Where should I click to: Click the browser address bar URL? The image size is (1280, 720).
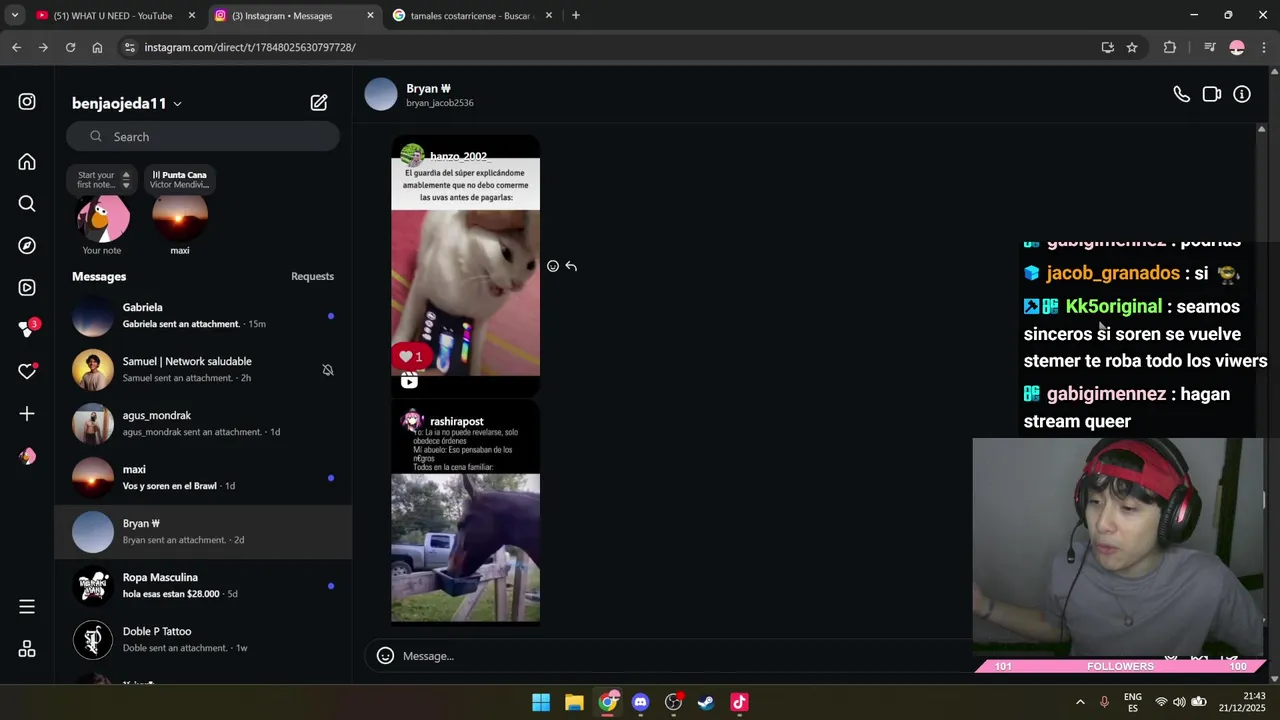(250, 47)
